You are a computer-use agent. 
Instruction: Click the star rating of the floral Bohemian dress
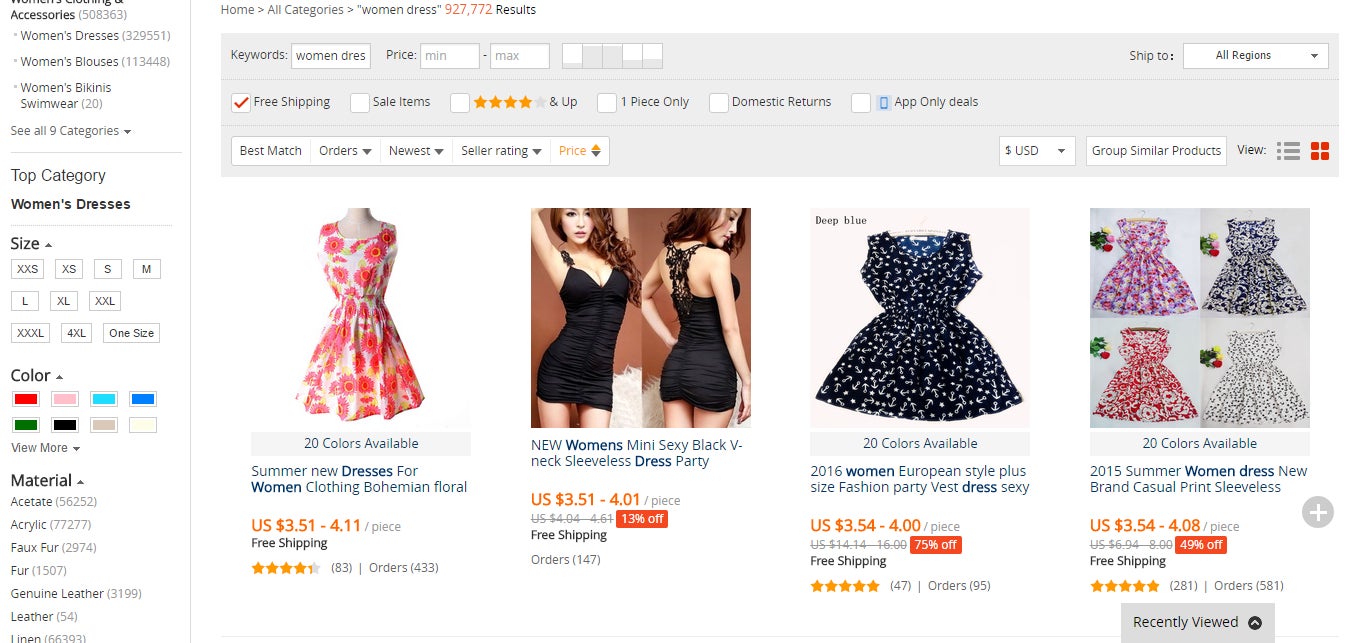click(286, 568)
